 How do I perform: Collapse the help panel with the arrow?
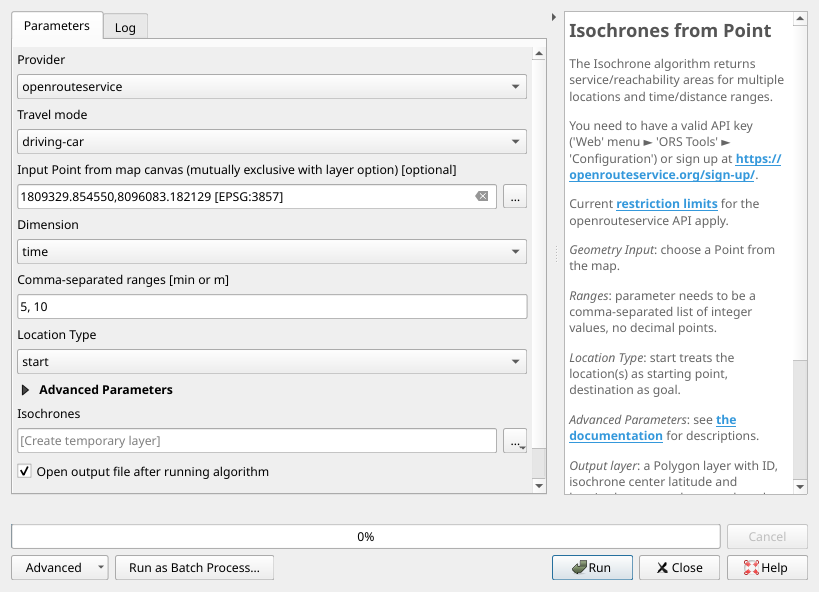point(554,17)
